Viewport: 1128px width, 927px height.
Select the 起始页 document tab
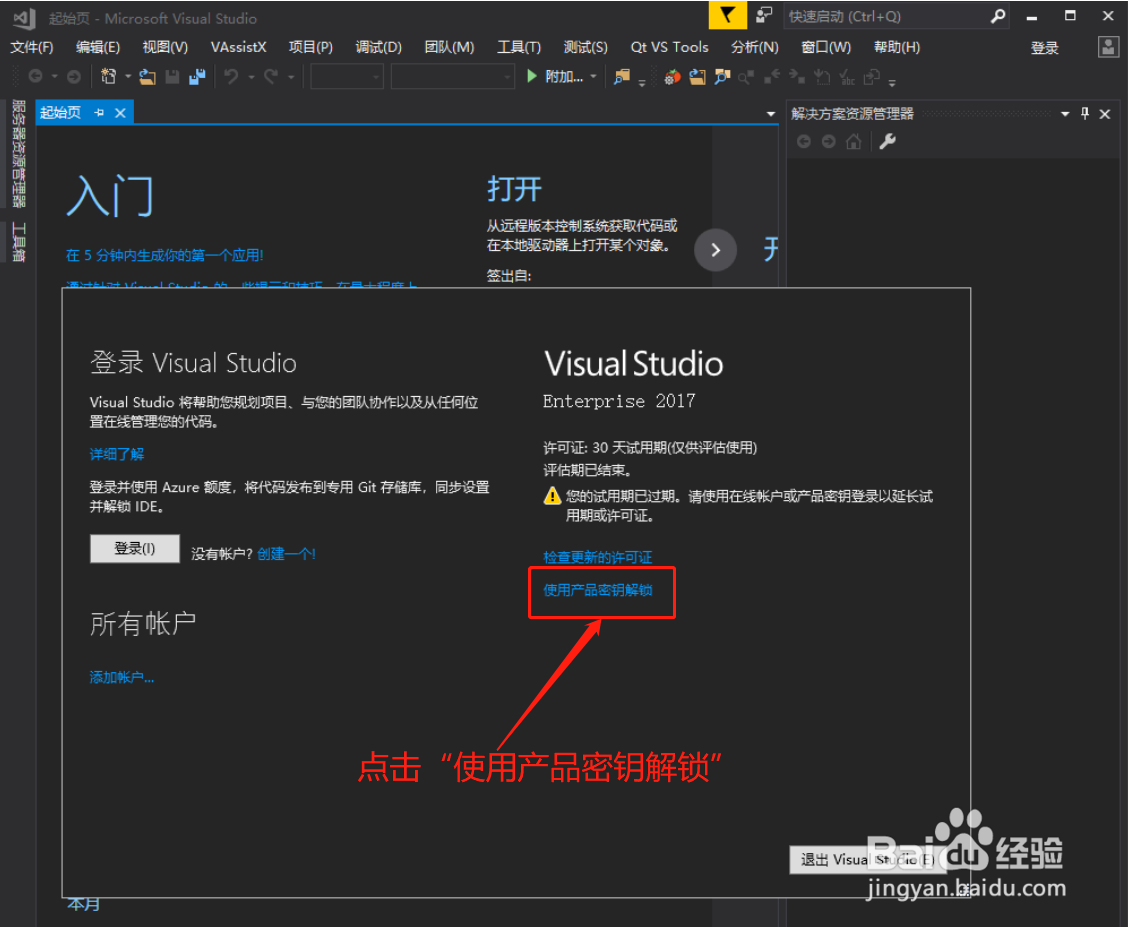tap(60, 113)
